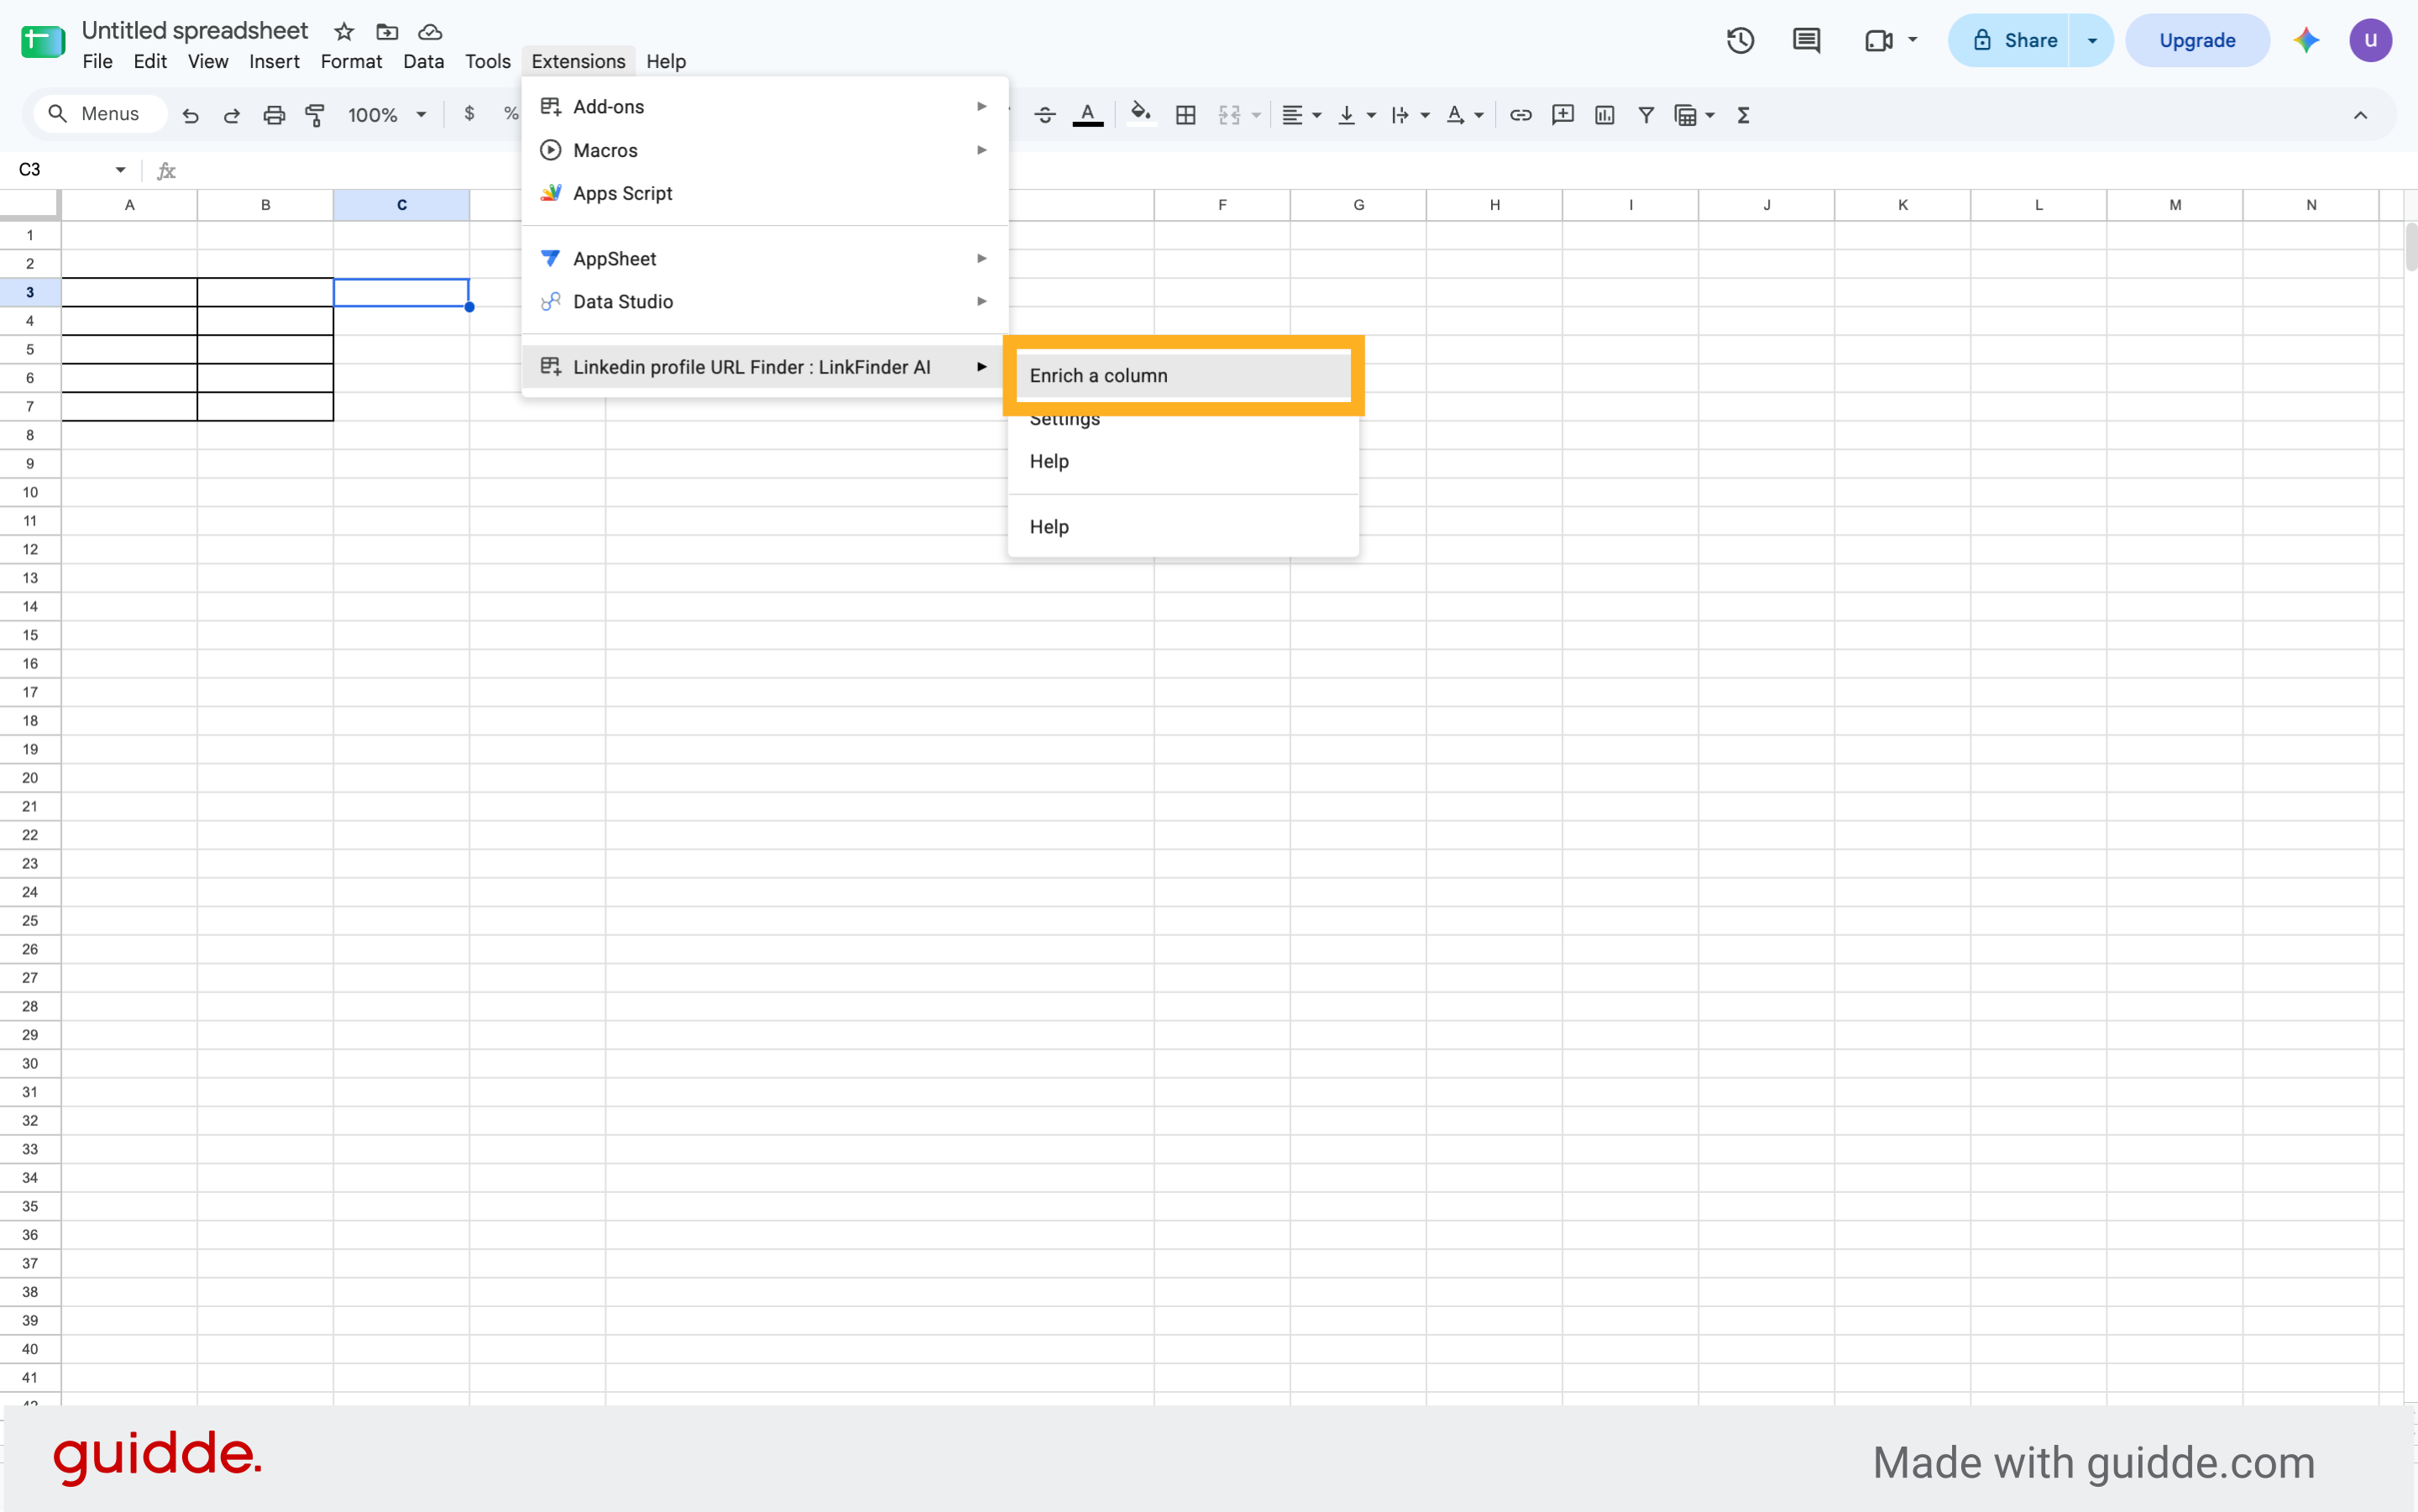
Task: Open the comments panel icon
Action: (x=1806, y=40)
